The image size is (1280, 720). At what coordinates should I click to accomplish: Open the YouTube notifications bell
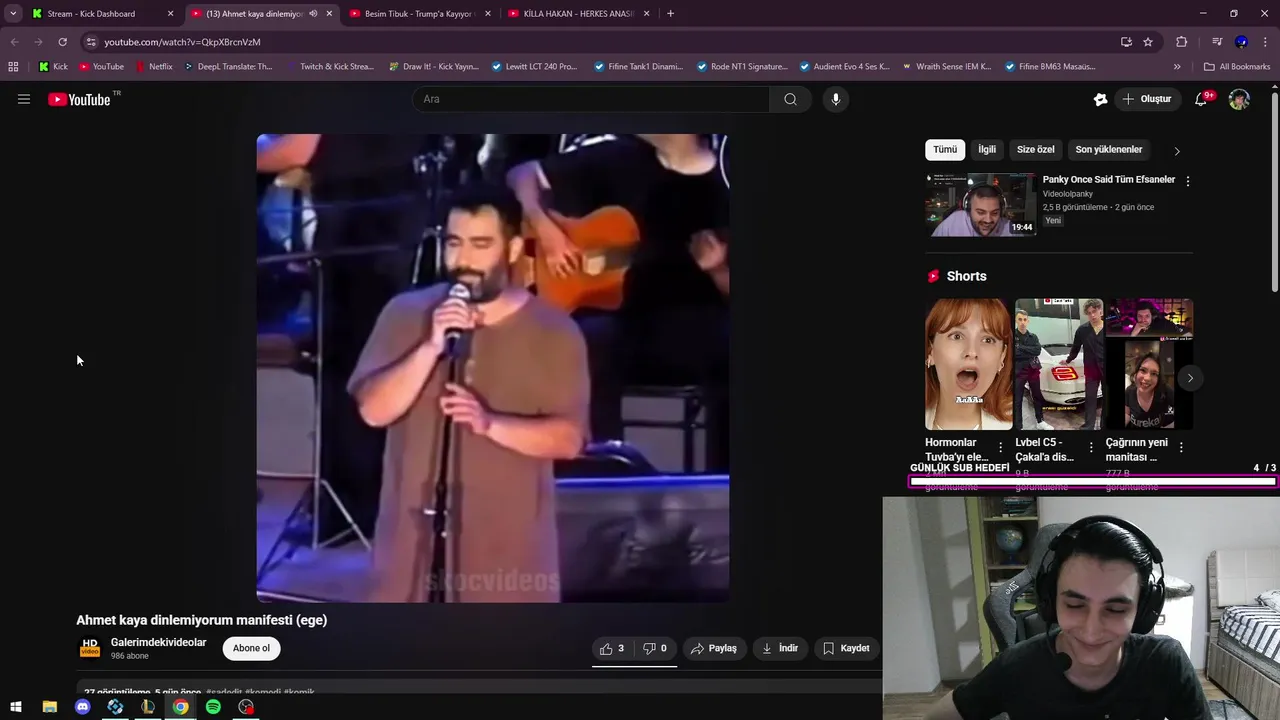click(1202, 99)
